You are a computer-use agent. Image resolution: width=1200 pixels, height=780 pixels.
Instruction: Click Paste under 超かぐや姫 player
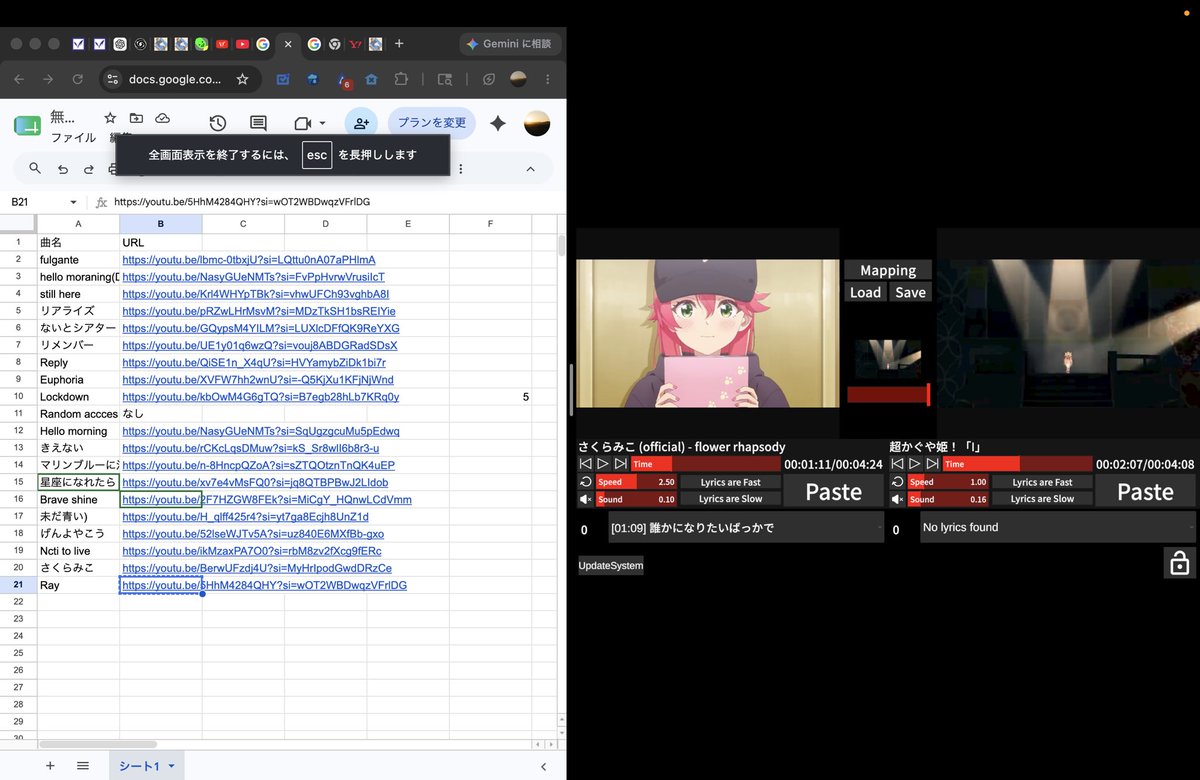coord(1145,491)
